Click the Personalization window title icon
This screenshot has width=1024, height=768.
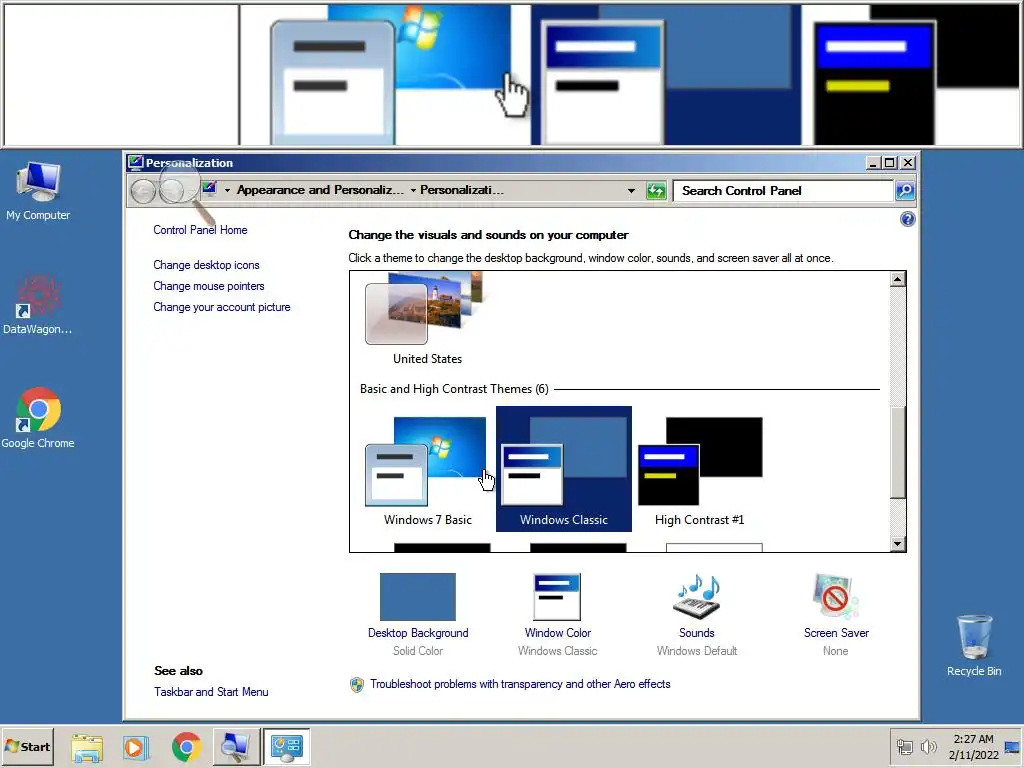tap(135, 163)
